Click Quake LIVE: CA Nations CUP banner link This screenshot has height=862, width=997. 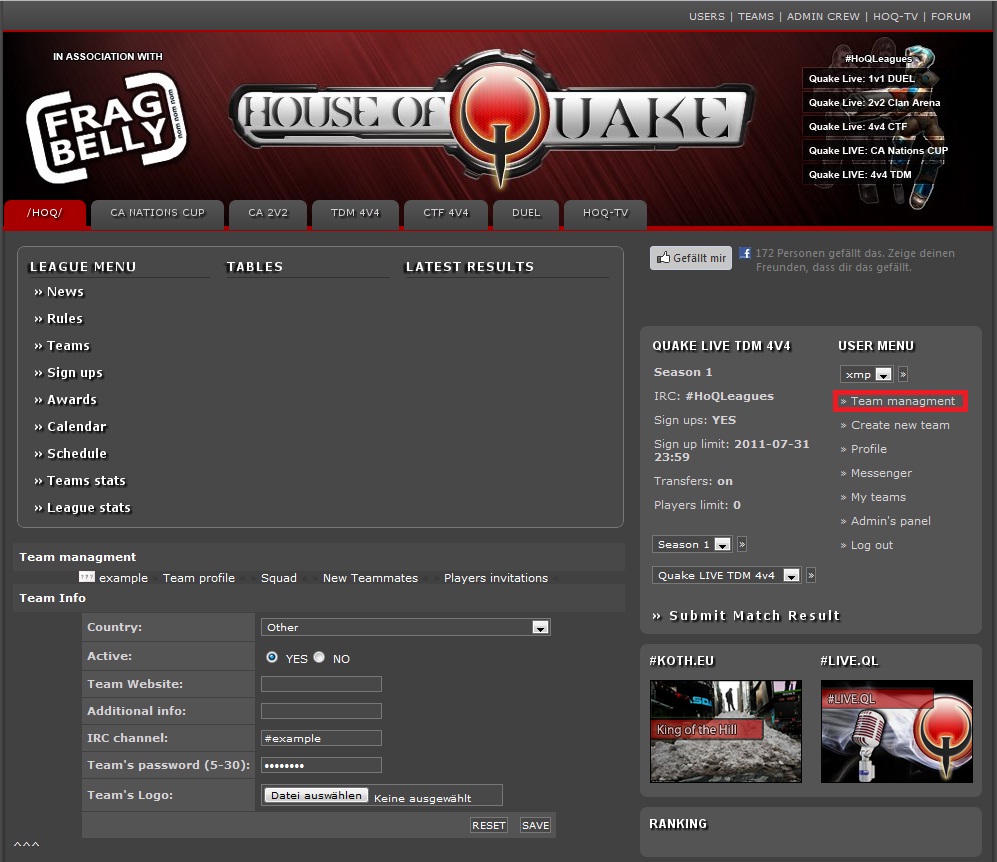click(877, 151)
